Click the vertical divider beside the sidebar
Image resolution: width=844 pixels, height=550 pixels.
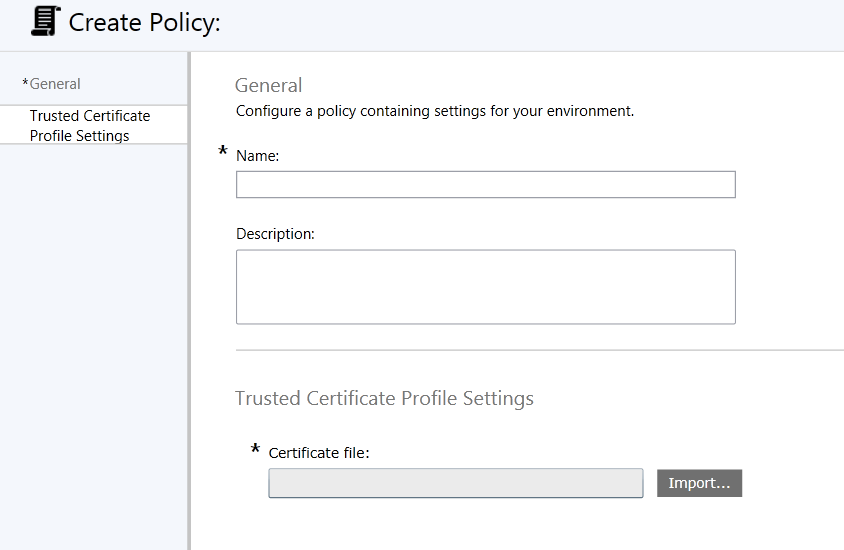pyautogui.click(x=189, y=301)
